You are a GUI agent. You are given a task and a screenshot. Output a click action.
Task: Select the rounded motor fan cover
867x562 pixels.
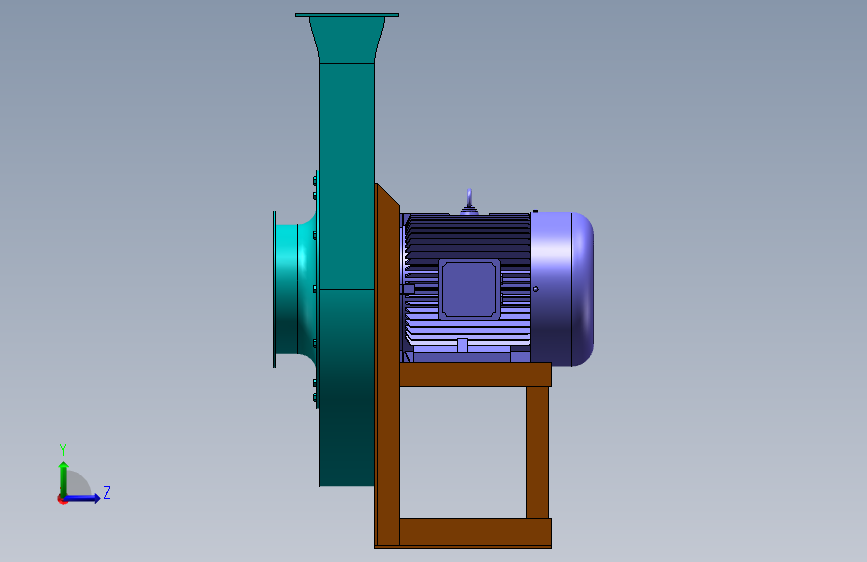(562, 289)
